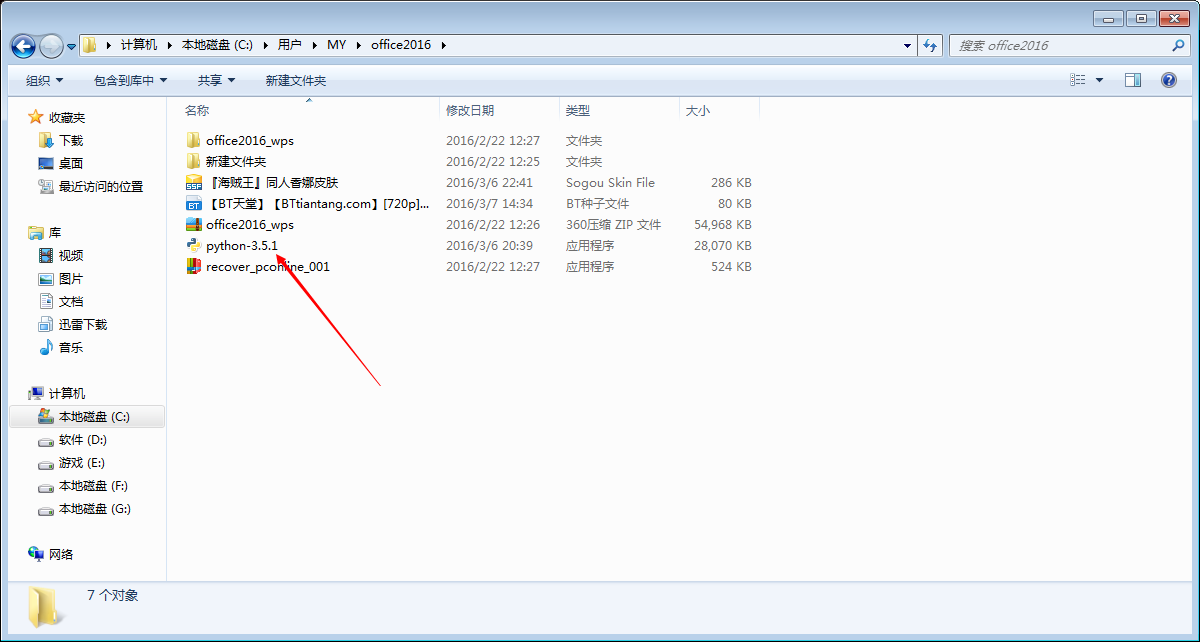1200x642 pixels.
Task: Open the 共享 menu
Action: pos(216,80)
